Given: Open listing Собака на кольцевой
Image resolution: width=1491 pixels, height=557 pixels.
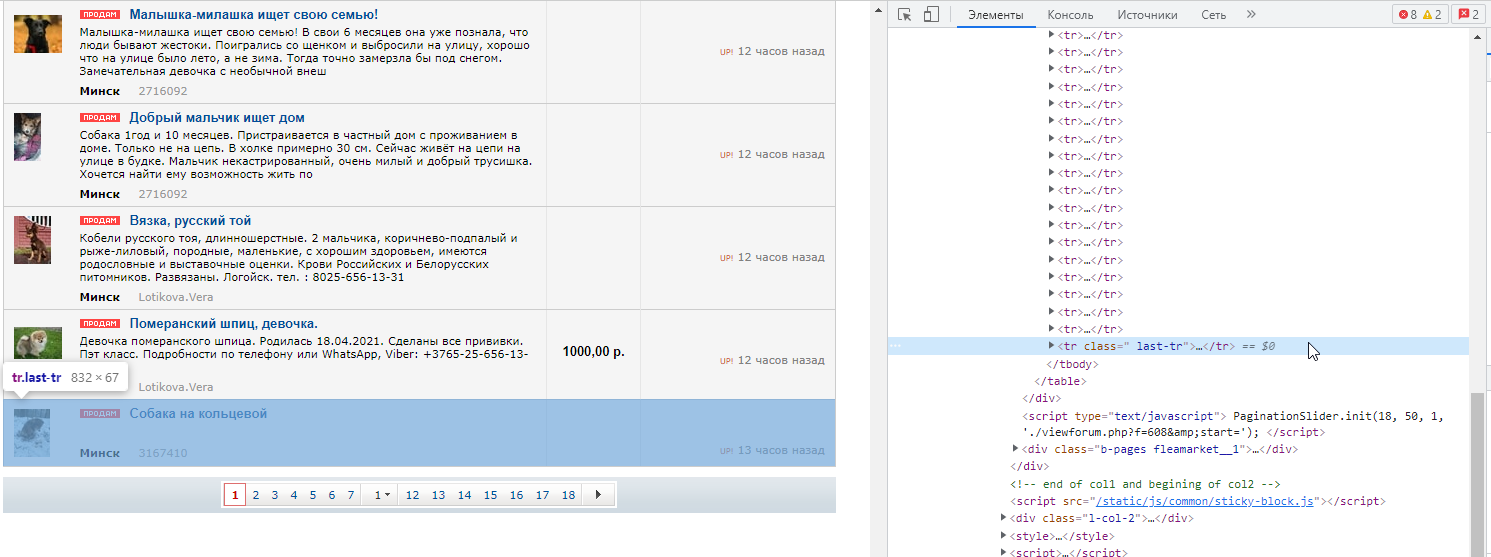Looking at the screenshot, I should click(198, 414).
